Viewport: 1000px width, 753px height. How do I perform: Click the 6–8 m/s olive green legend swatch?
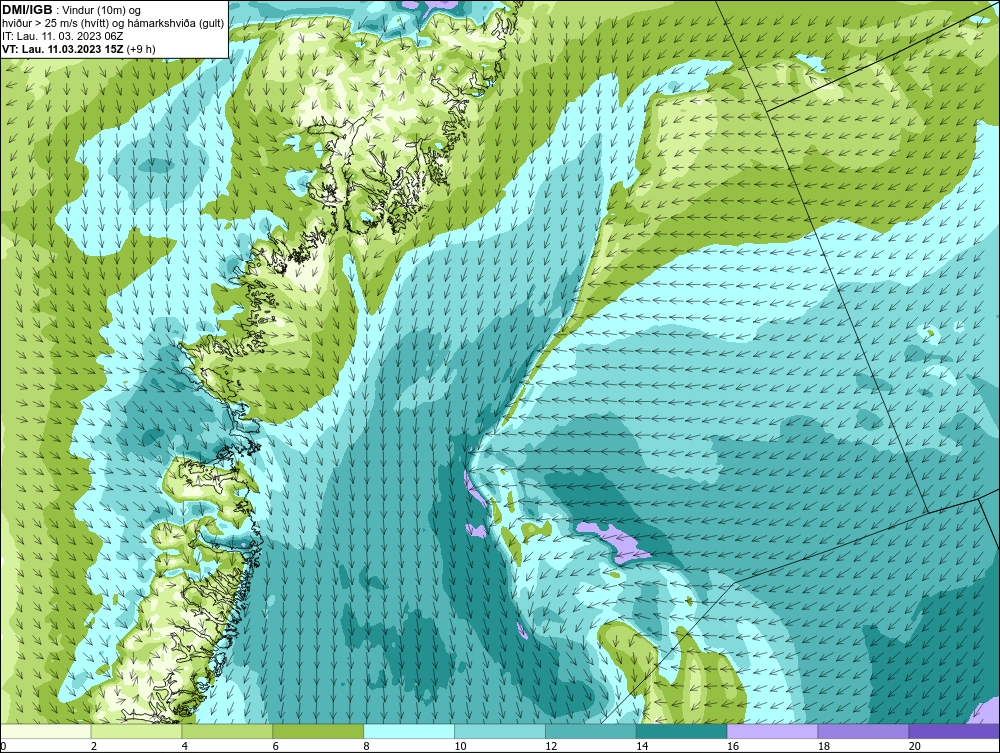click(318, 731)
